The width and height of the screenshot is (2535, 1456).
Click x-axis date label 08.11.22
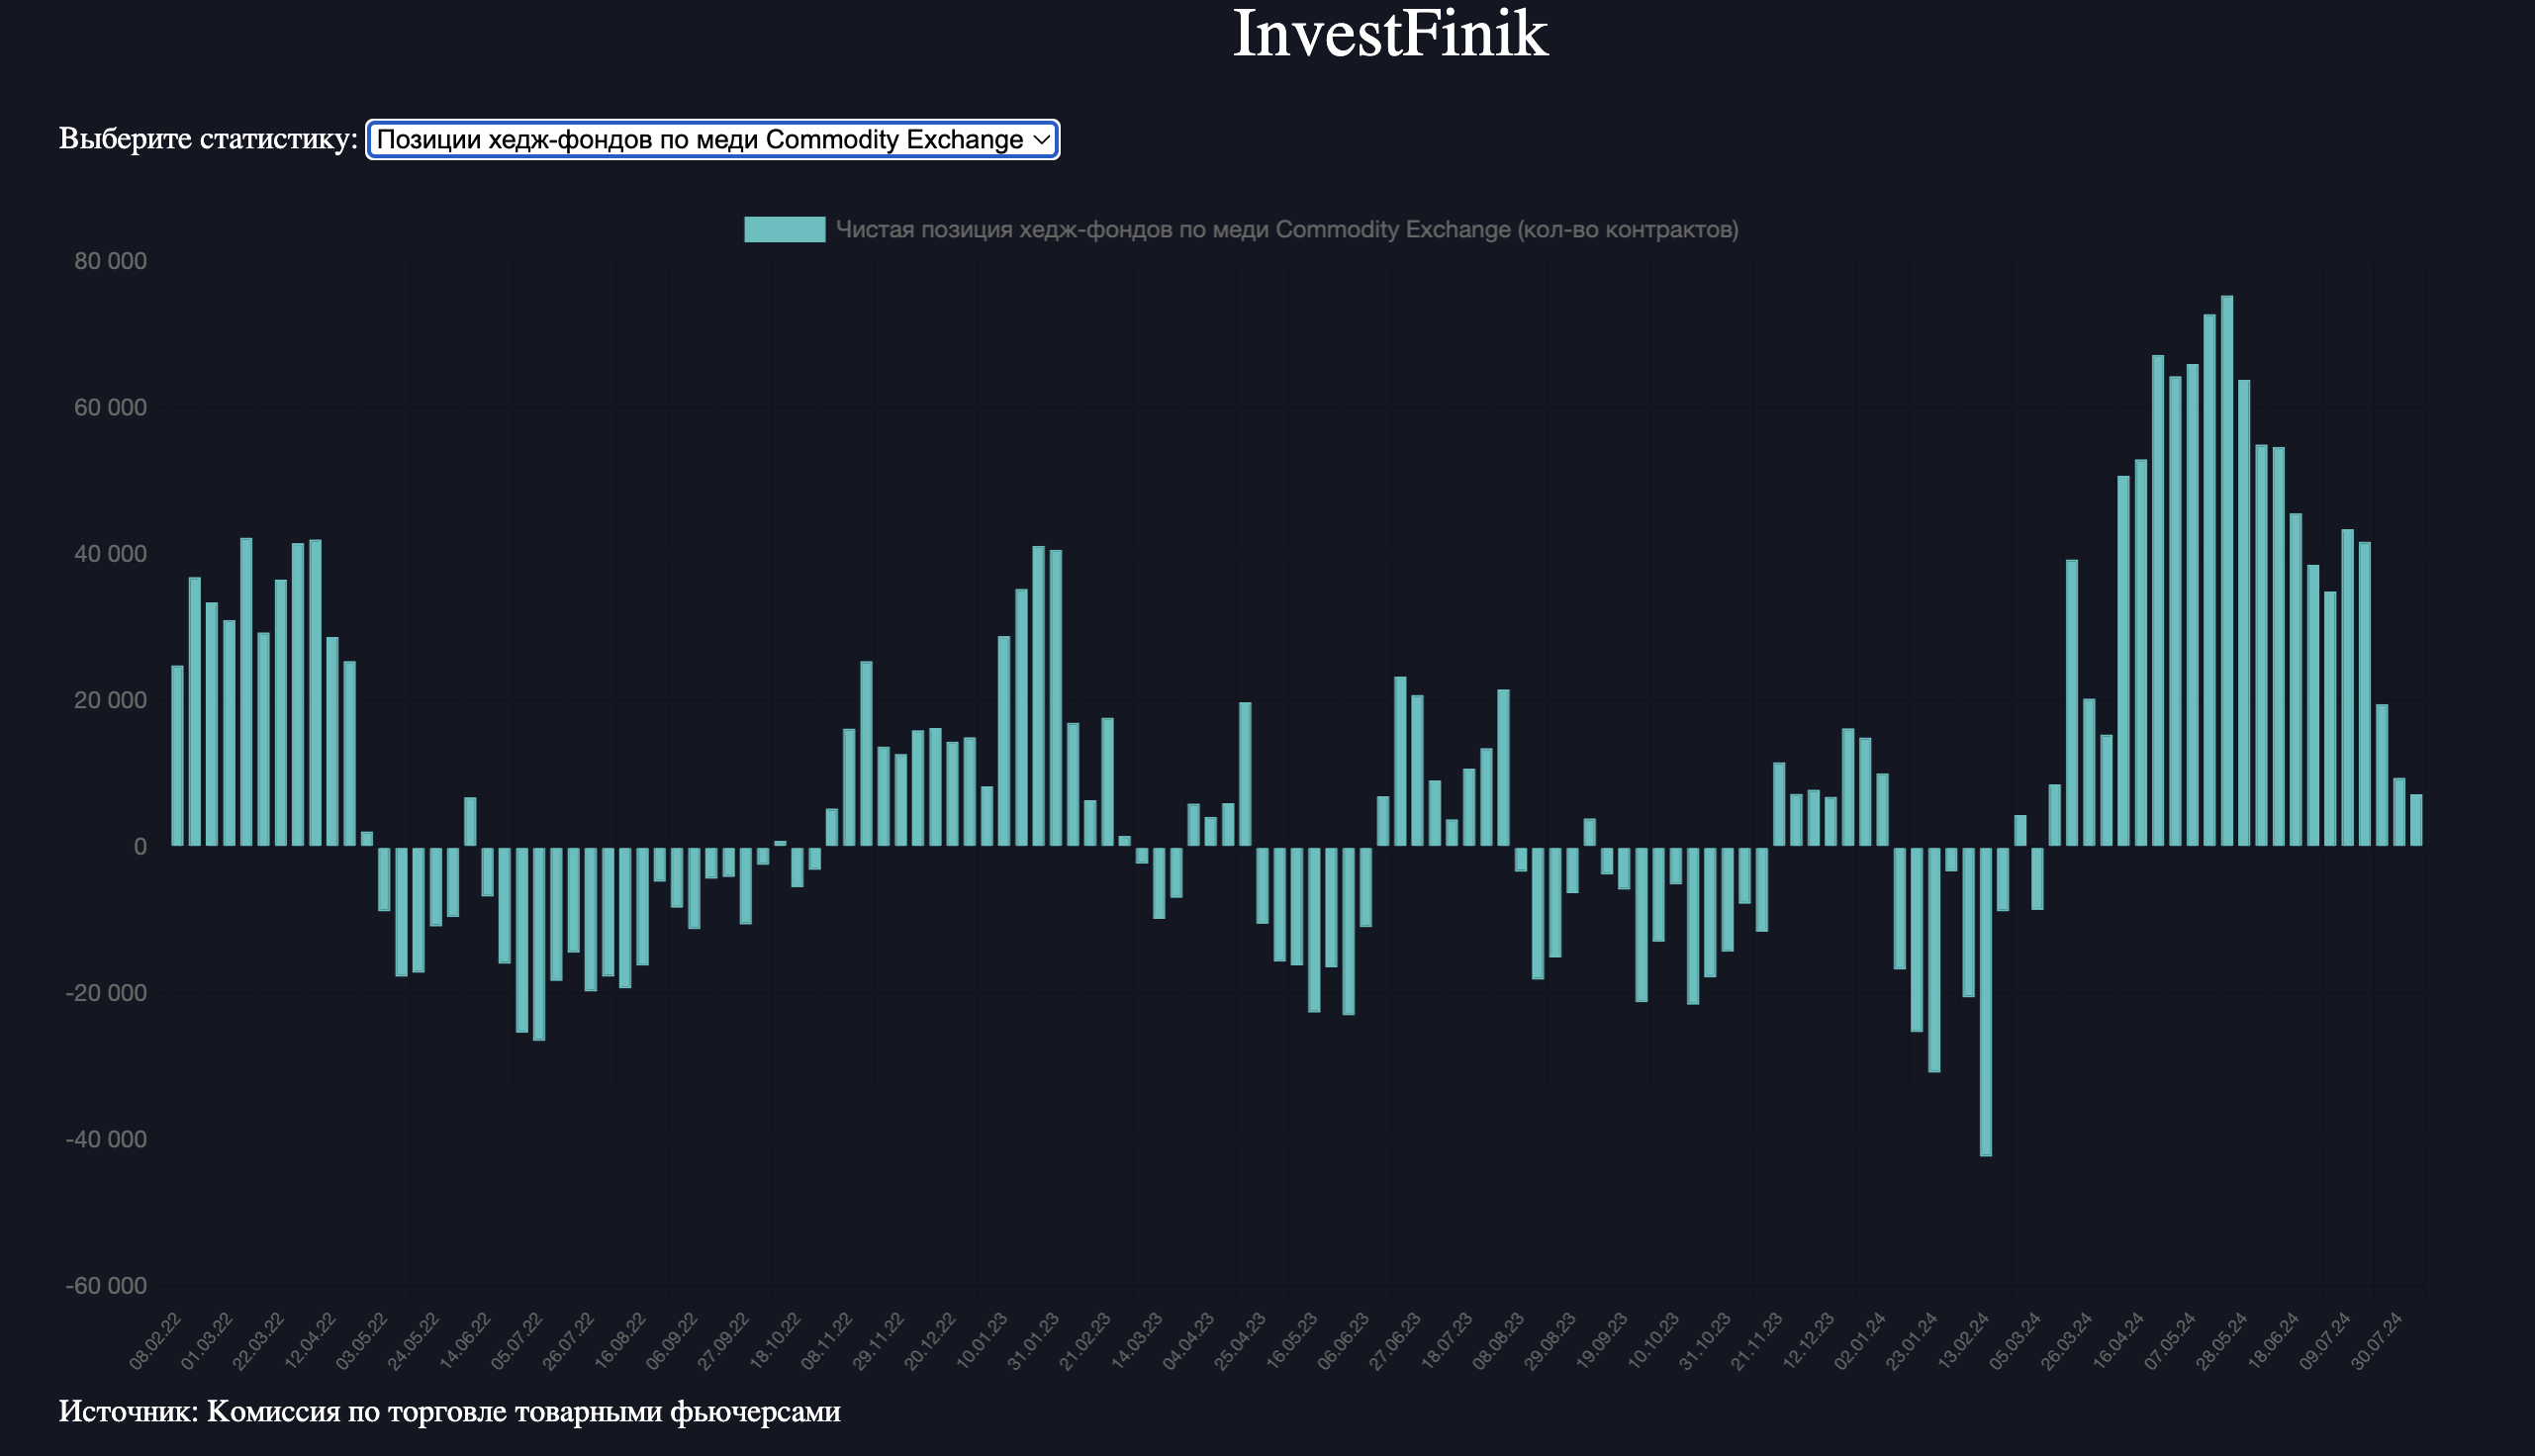[826, 1341]
